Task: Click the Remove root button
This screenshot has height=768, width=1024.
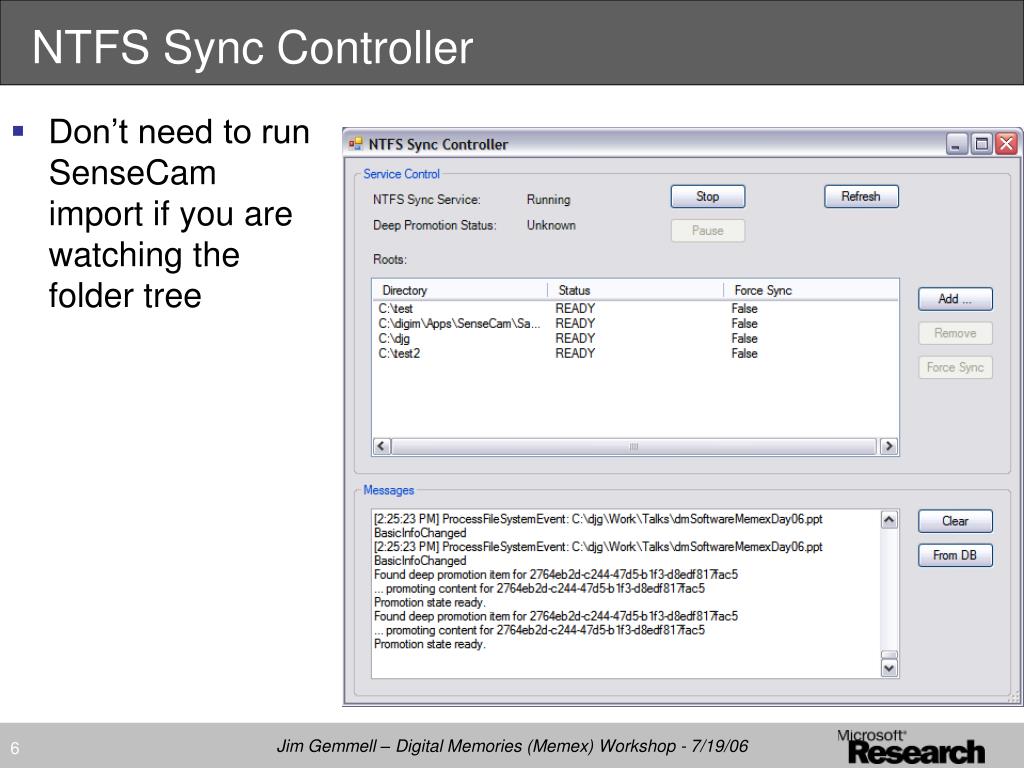Action: point(955,333)
